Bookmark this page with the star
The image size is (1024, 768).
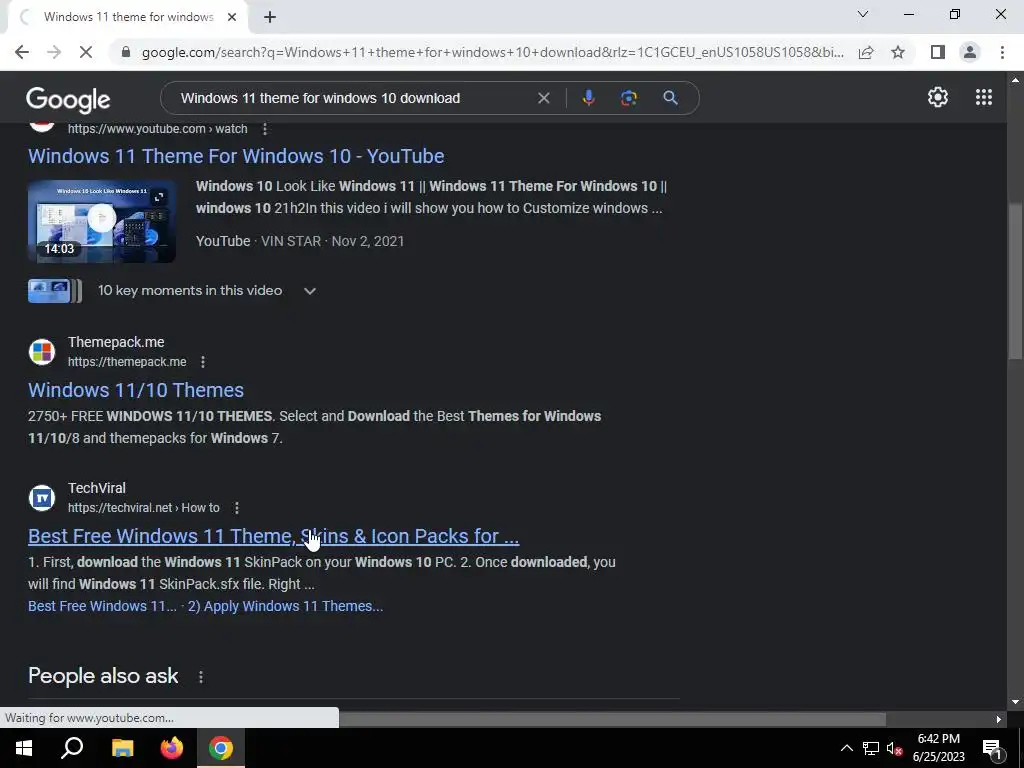coord(898,52)
